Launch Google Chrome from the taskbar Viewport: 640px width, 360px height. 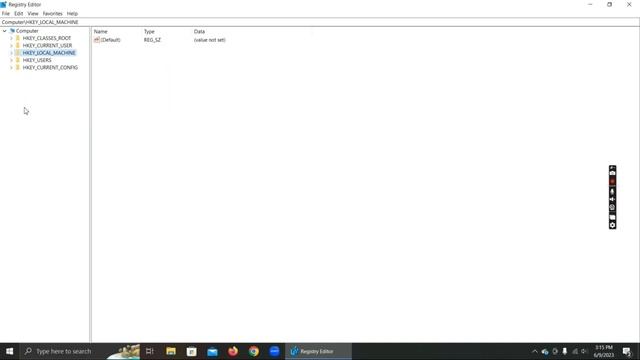point(254,351)
